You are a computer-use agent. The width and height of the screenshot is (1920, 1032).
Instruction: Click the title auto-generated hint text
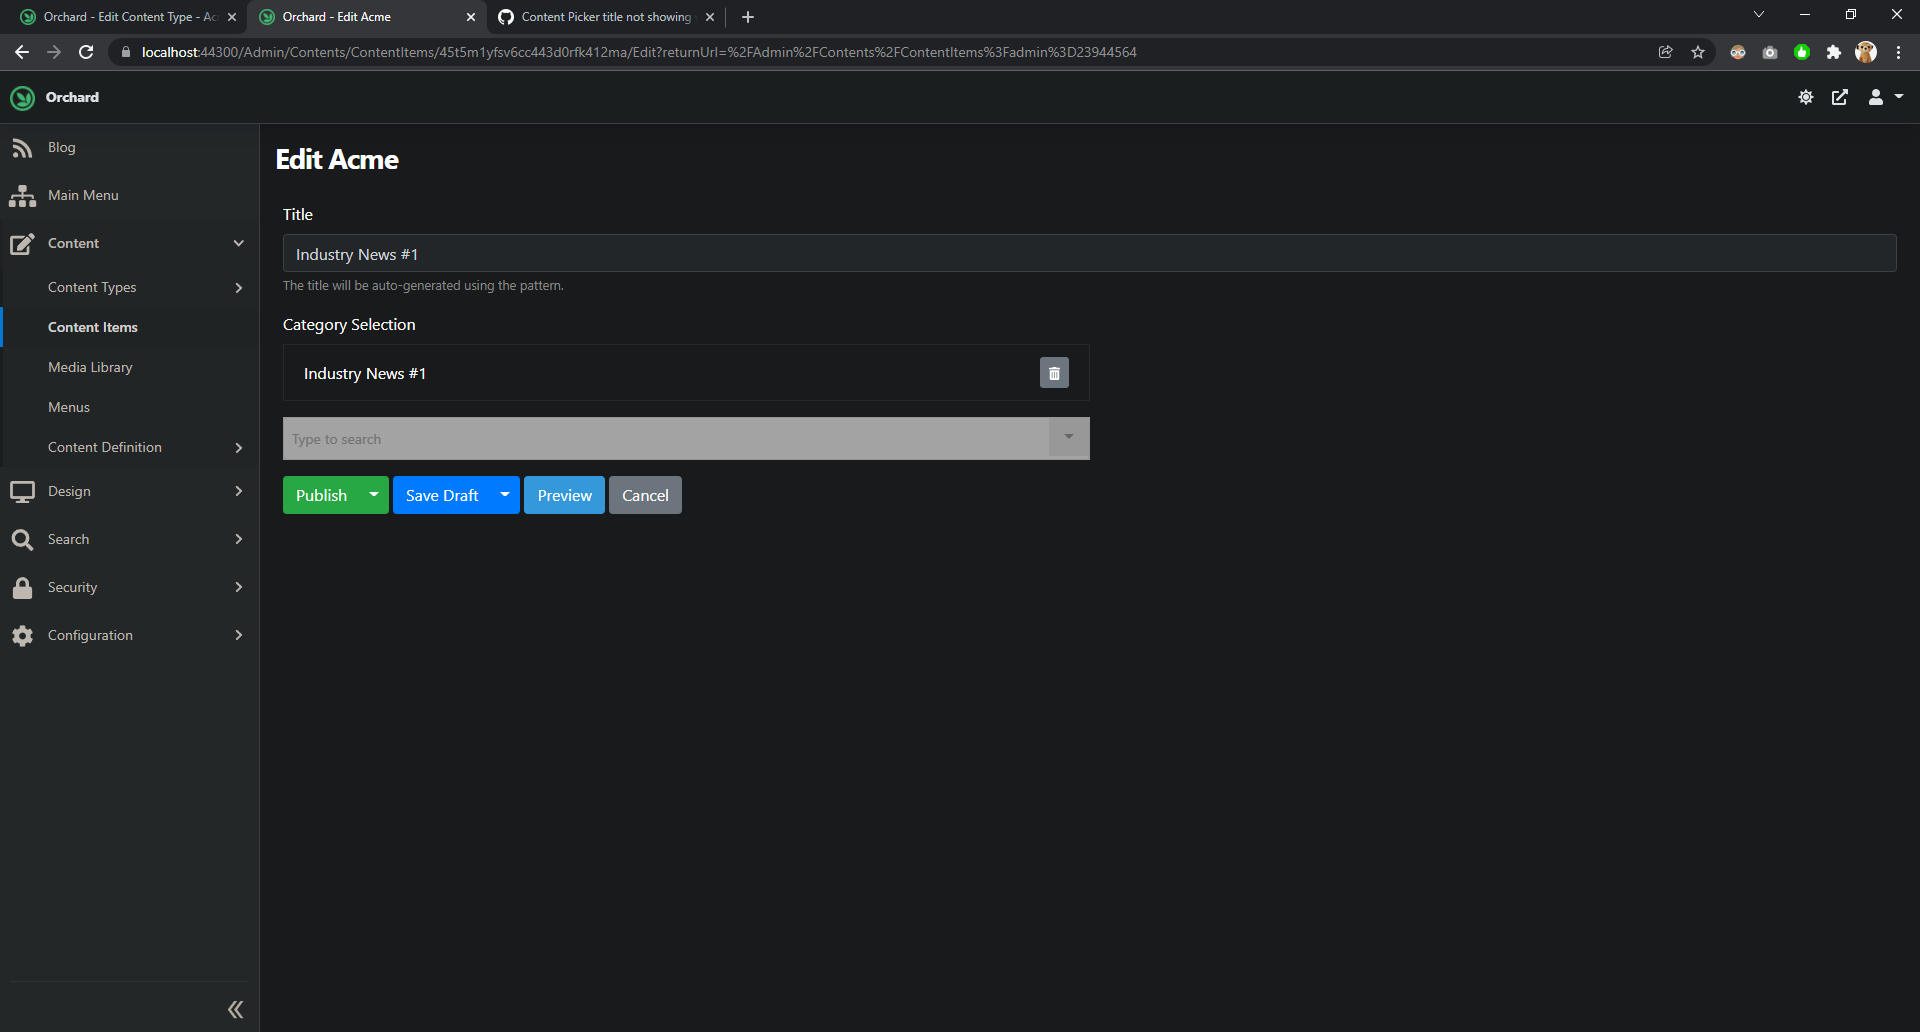click(423, 286)
